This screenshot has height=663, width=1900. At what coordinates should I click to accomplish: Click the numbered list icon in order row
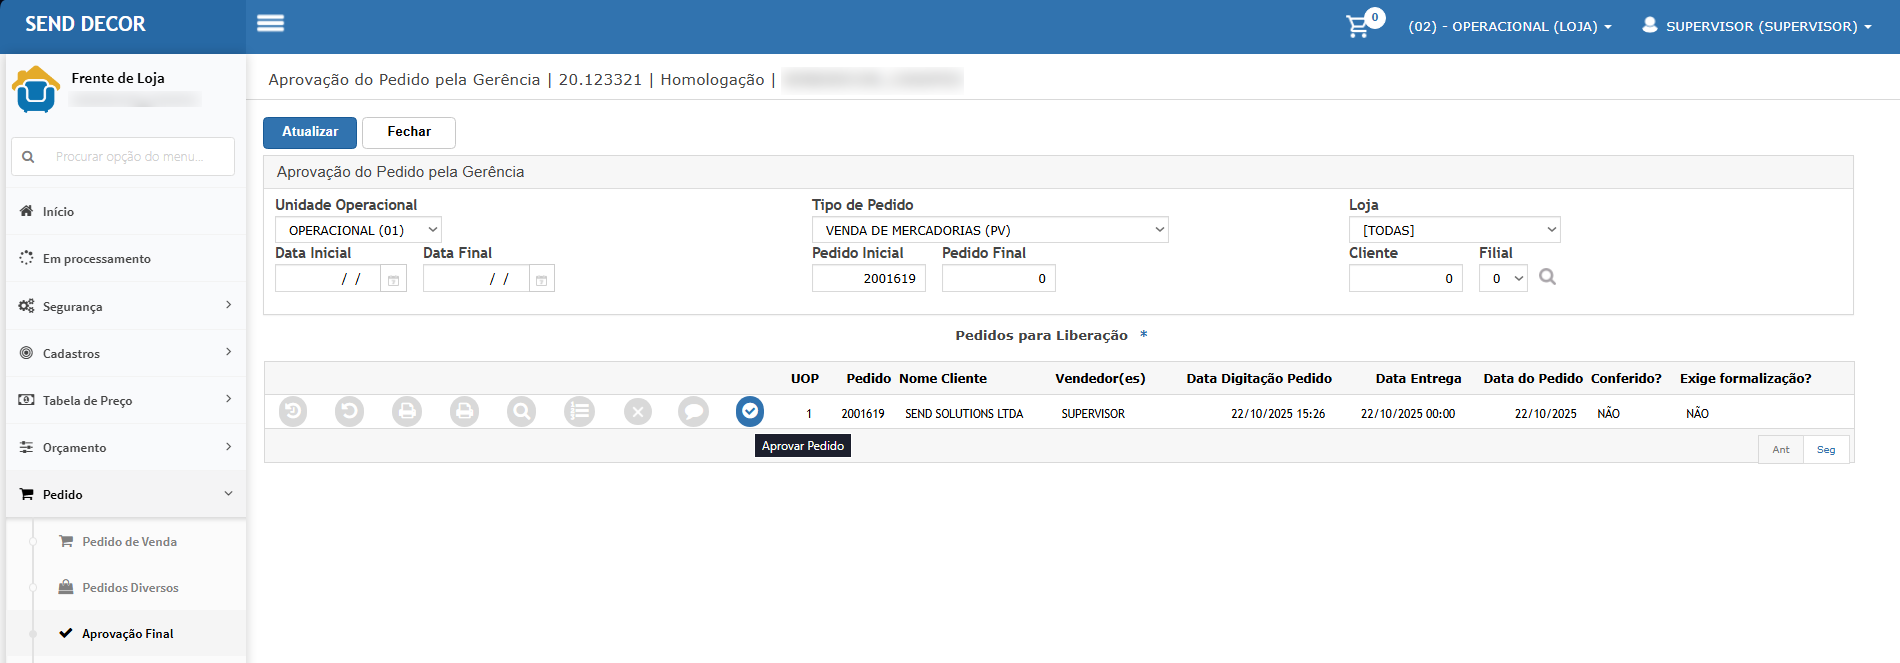click(x=579, y=411)
